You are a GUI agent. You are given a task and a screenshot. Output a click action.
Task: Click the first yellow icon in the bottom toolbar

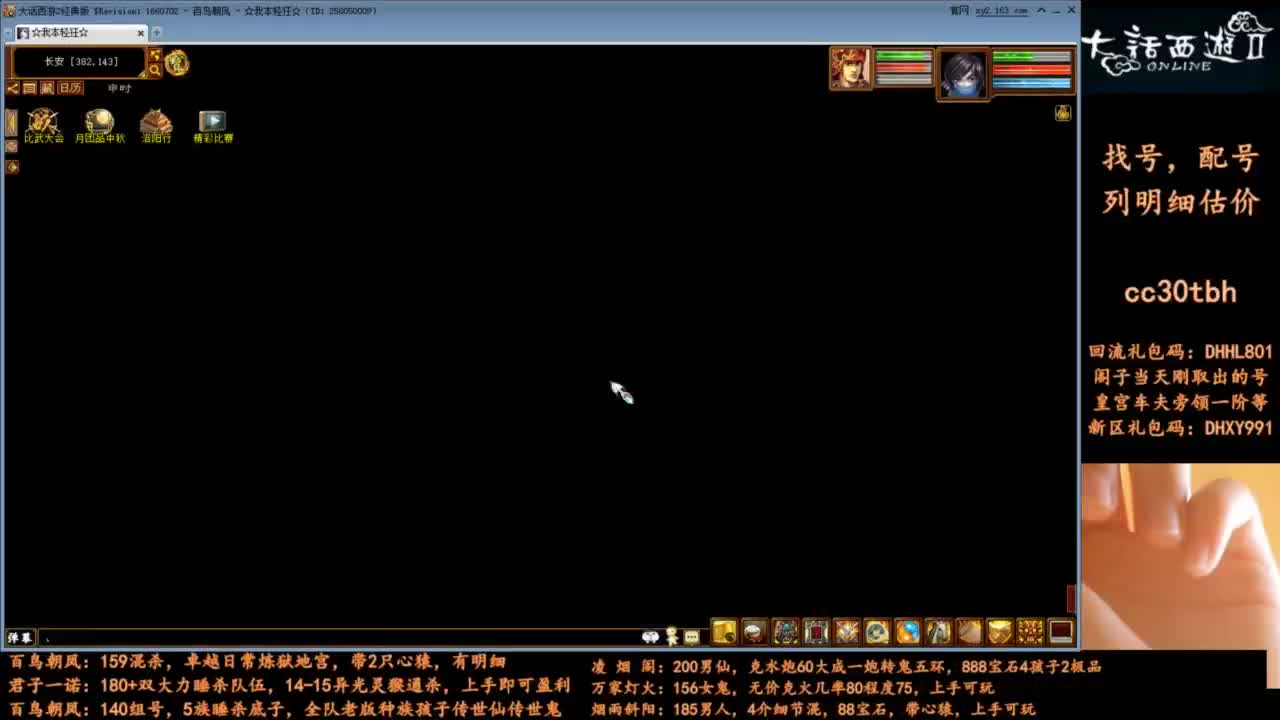724,632
